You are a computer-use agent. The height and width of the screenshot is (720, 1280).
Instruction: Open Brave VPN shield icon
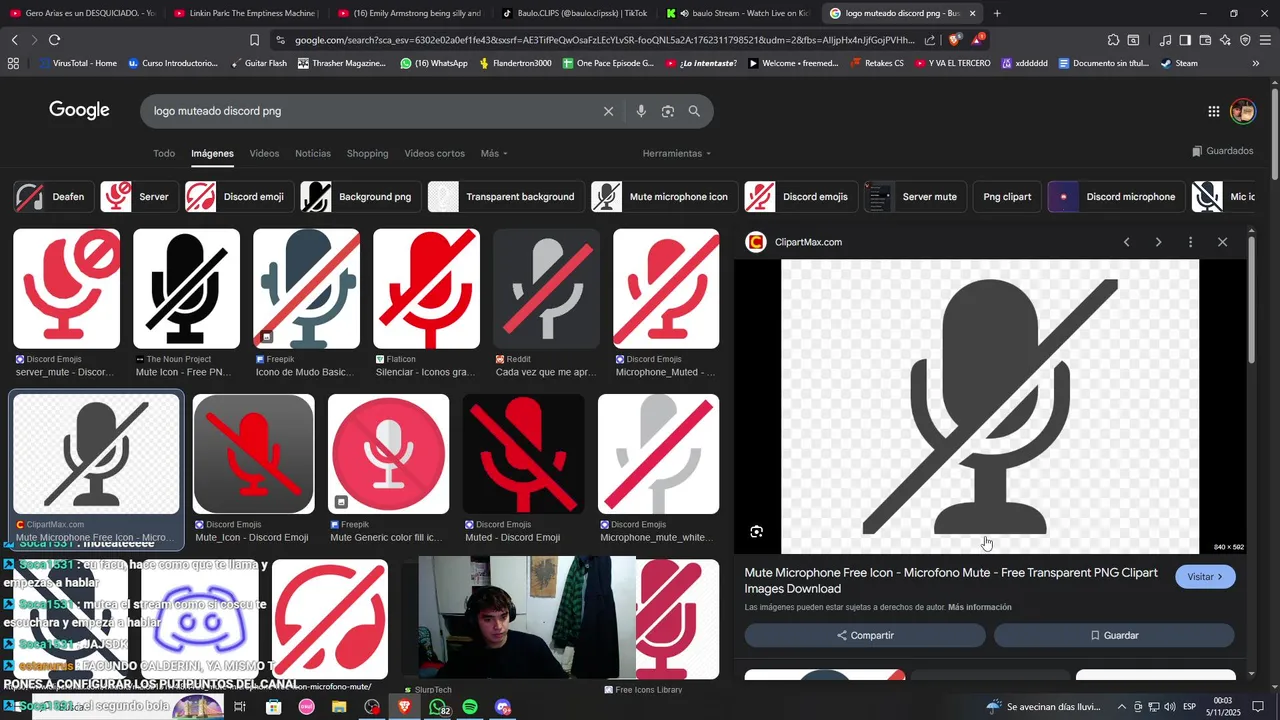(1245, 40)
